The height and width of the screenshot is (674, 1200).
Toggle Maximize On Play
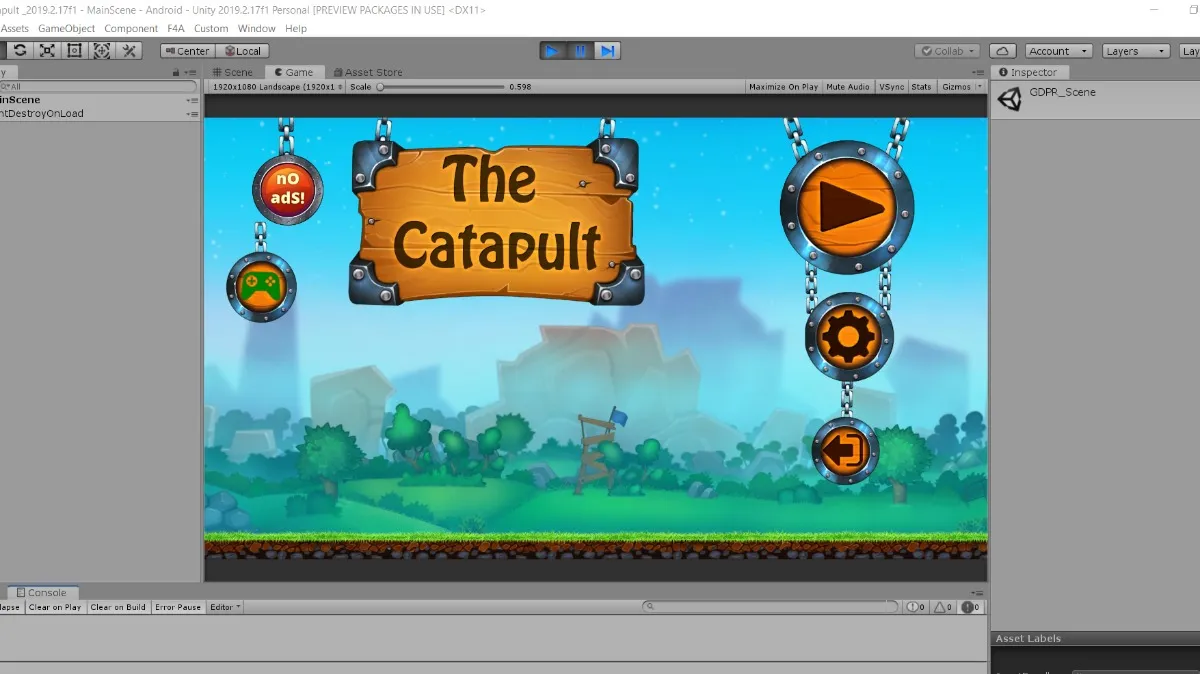tap(783, 87)
